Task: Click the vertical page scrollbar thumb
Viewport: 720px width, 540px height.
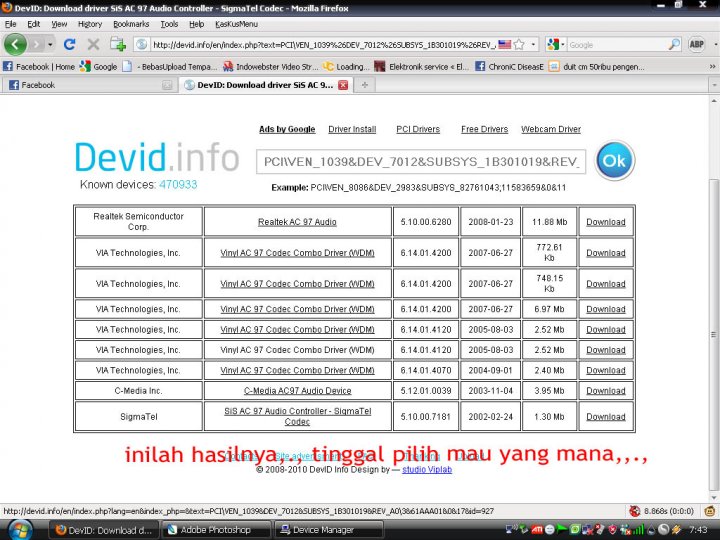Action: [714, 335]
